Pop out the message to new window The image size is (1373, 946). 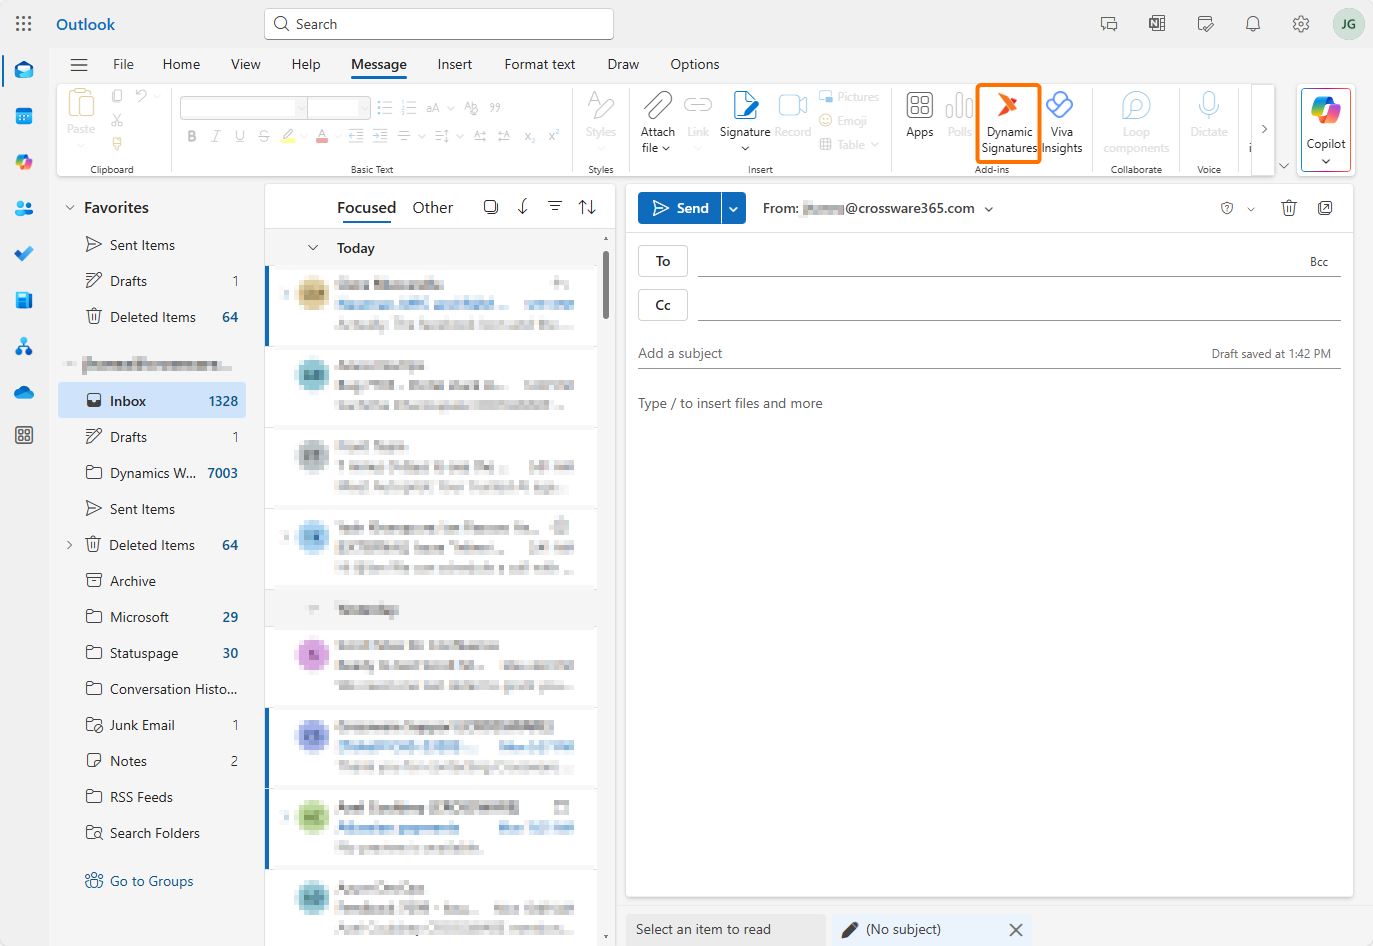click(1325, 208)
